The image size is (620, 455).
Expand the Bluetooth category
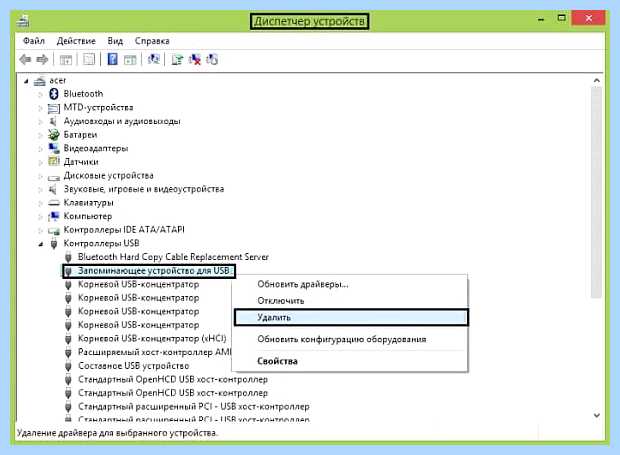[40, 94]
